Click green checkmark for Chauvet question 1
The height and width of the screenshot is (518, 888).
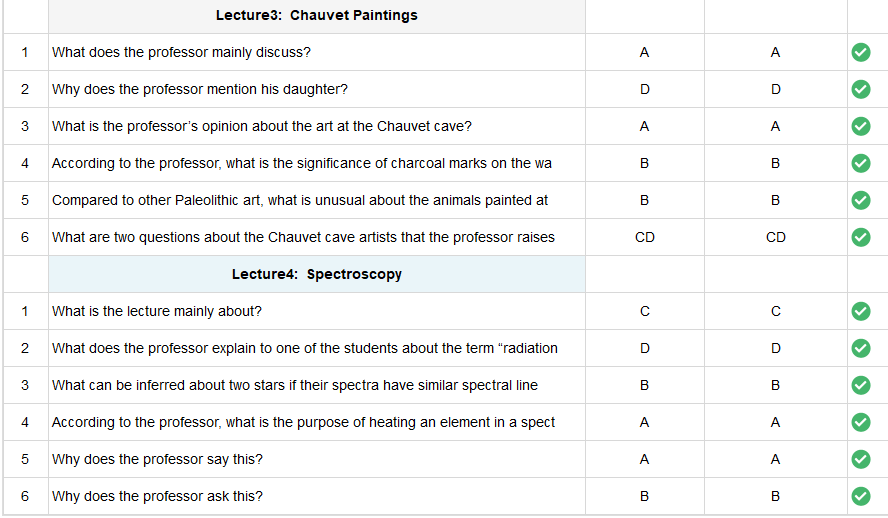[x=860, y=52]
